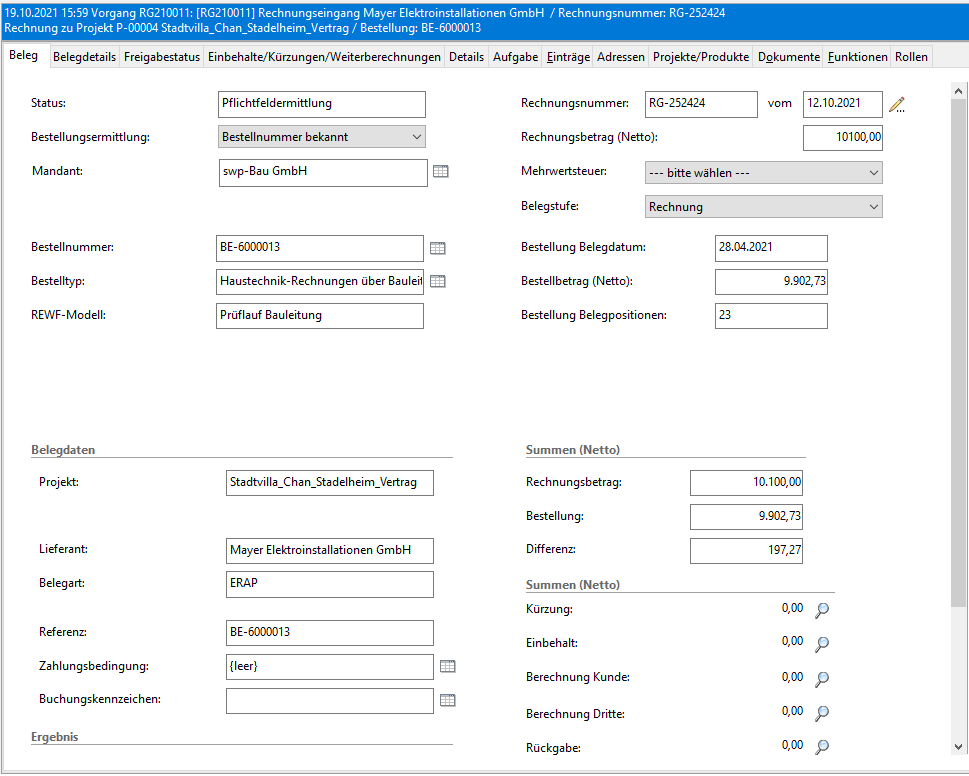
Task: Click the scrollbar down arrow
Action: click(958, 747)
